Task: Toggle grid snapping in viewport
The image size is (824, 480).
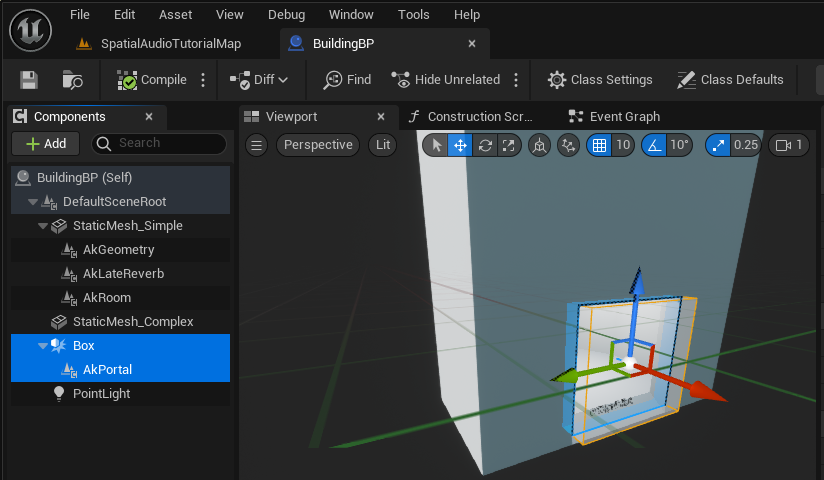Action: point(599,145)
